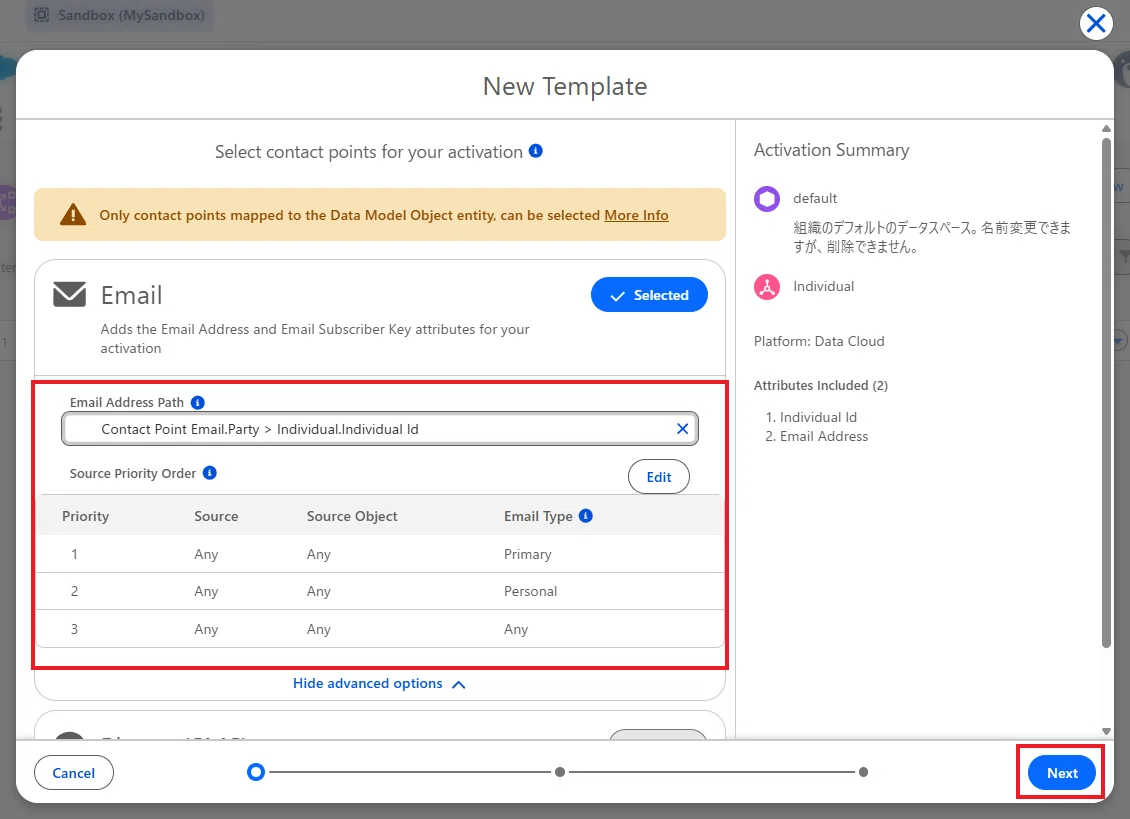Focus the Email Address Path field
The width and height of the screenshot is (1130, 819).
coord(380,429)
